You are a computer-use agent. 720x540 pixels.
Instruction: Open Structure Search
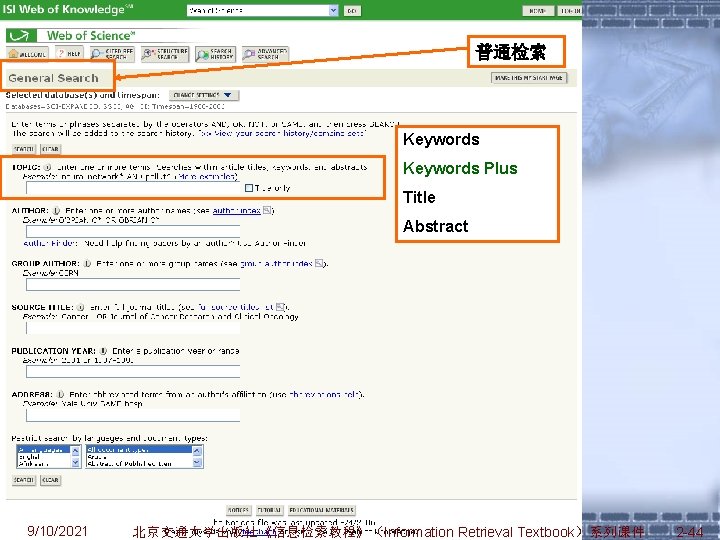point(165,54)
